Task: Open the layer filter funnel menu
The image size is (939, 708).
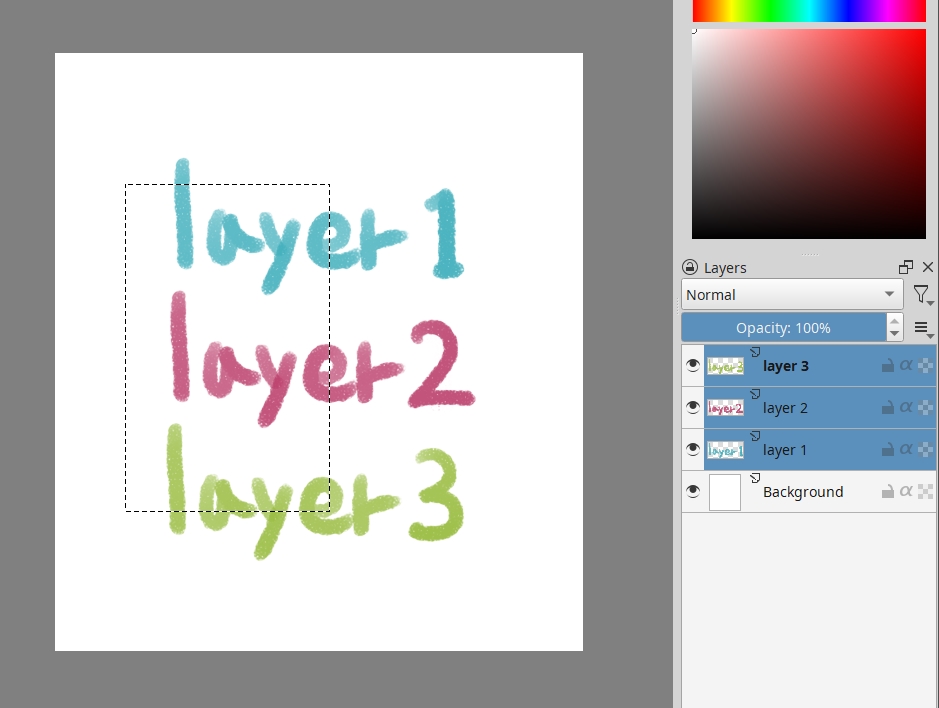Action: point(921,294)
